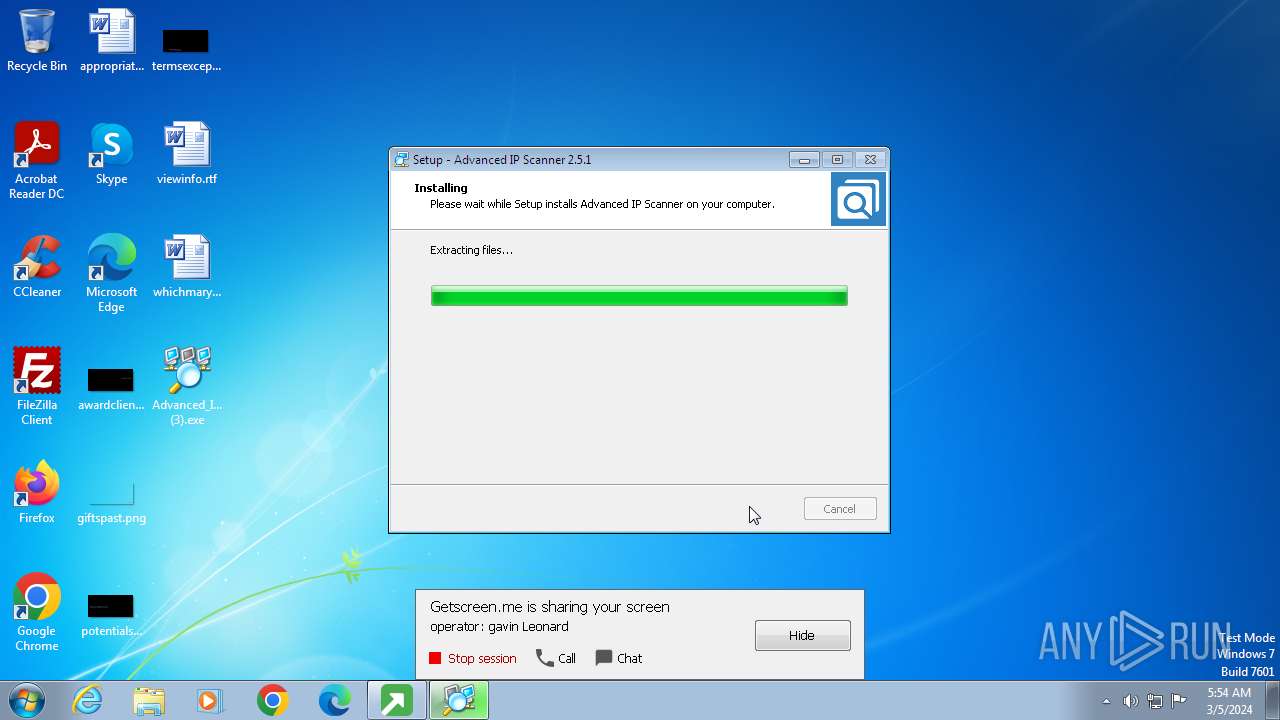Screen dimensions: 1280x720
Task: Click the Setup window title bar icon
Action: click(402, 160)
